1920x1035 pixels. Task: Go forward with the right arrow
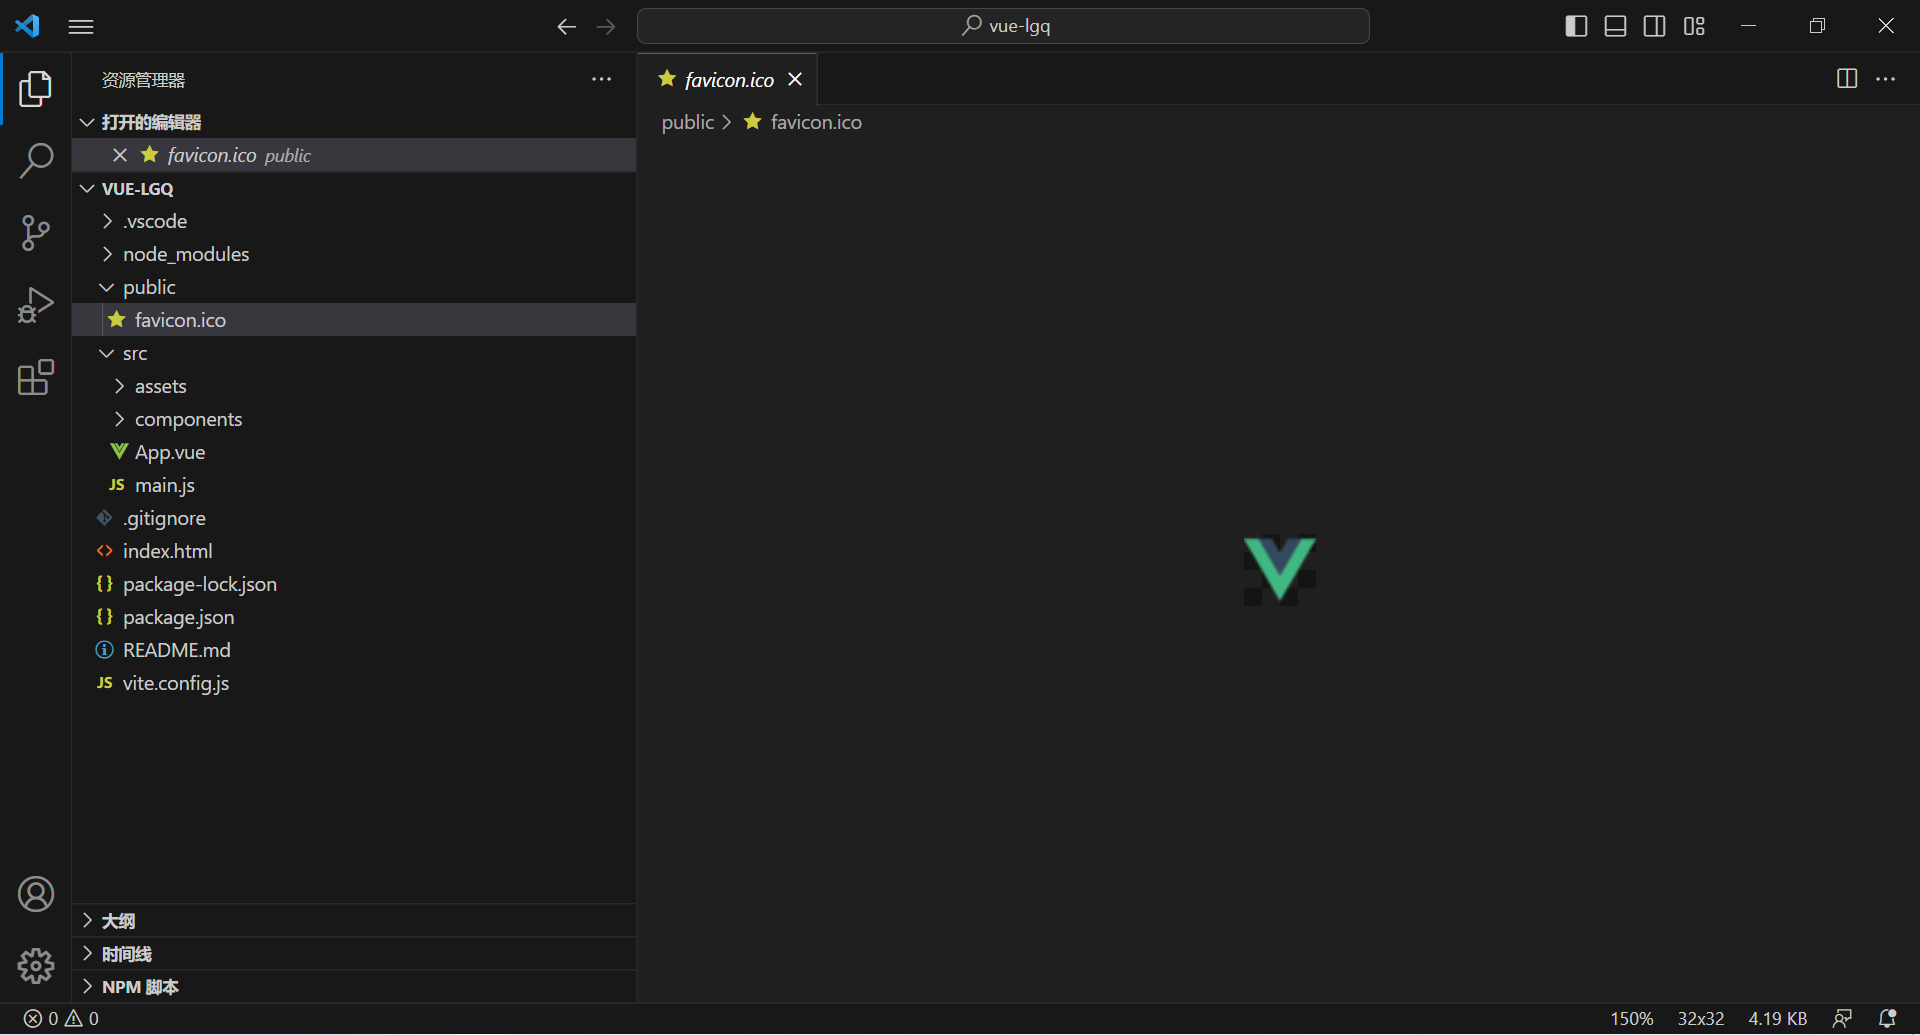[606, 27]
